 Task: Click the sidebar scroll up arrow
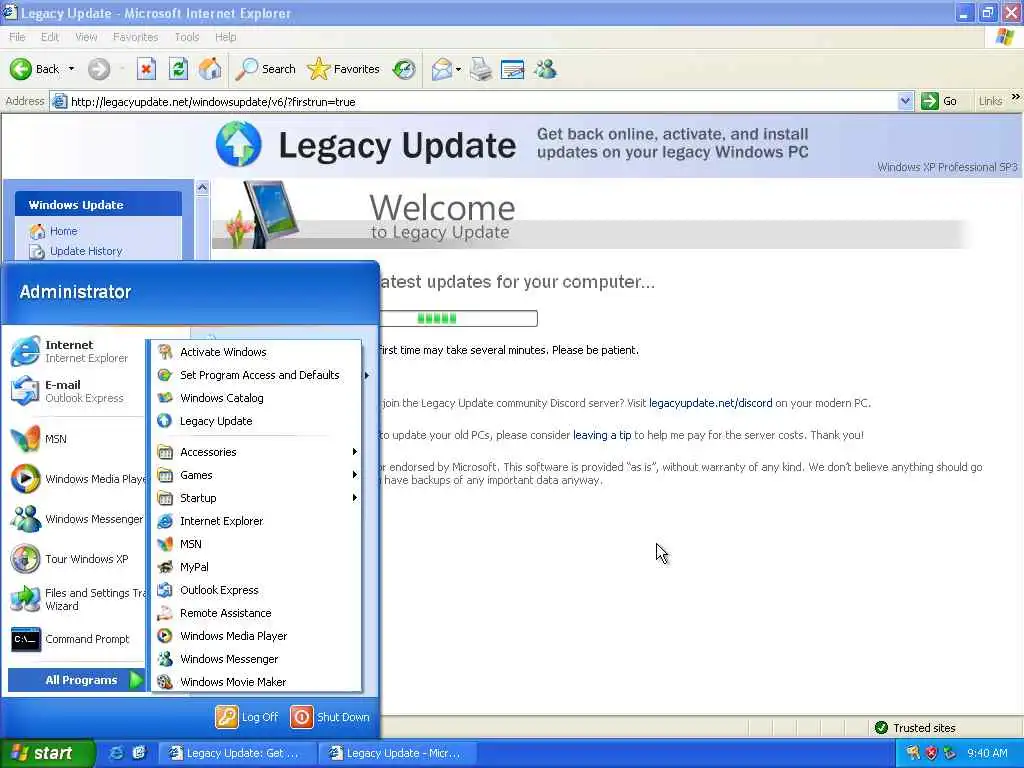click(202, 188)
